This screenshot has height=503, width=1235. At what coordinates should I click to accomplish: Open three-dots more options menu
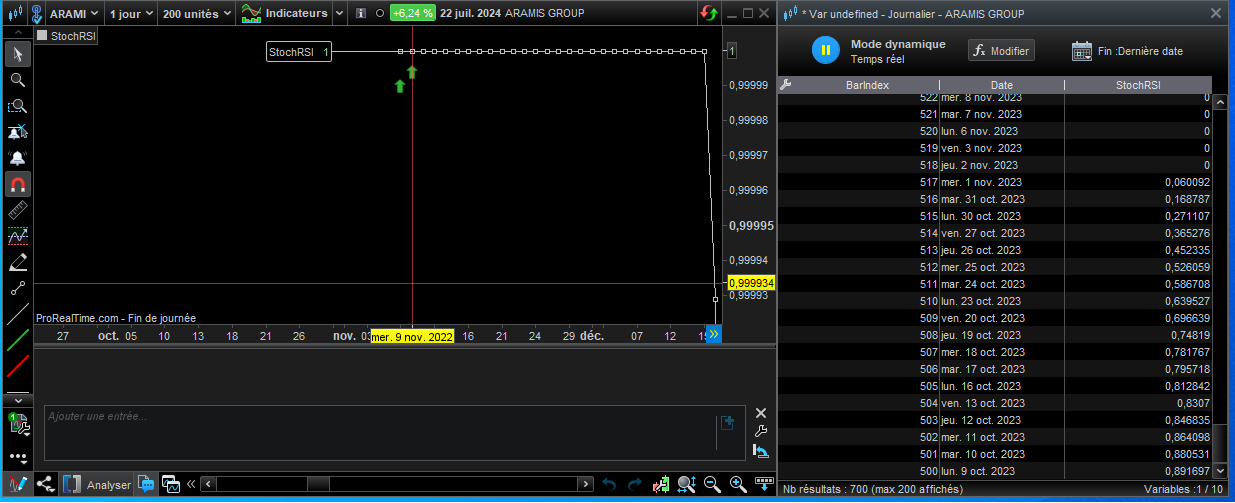tap(17, 457)
